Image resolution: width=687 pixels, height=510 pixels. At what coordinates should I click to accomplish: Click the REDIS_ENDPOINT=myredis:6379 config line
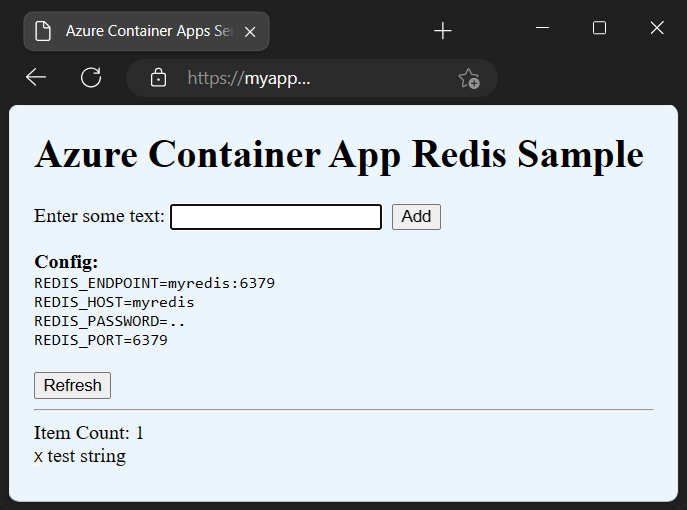coord(154,283)
